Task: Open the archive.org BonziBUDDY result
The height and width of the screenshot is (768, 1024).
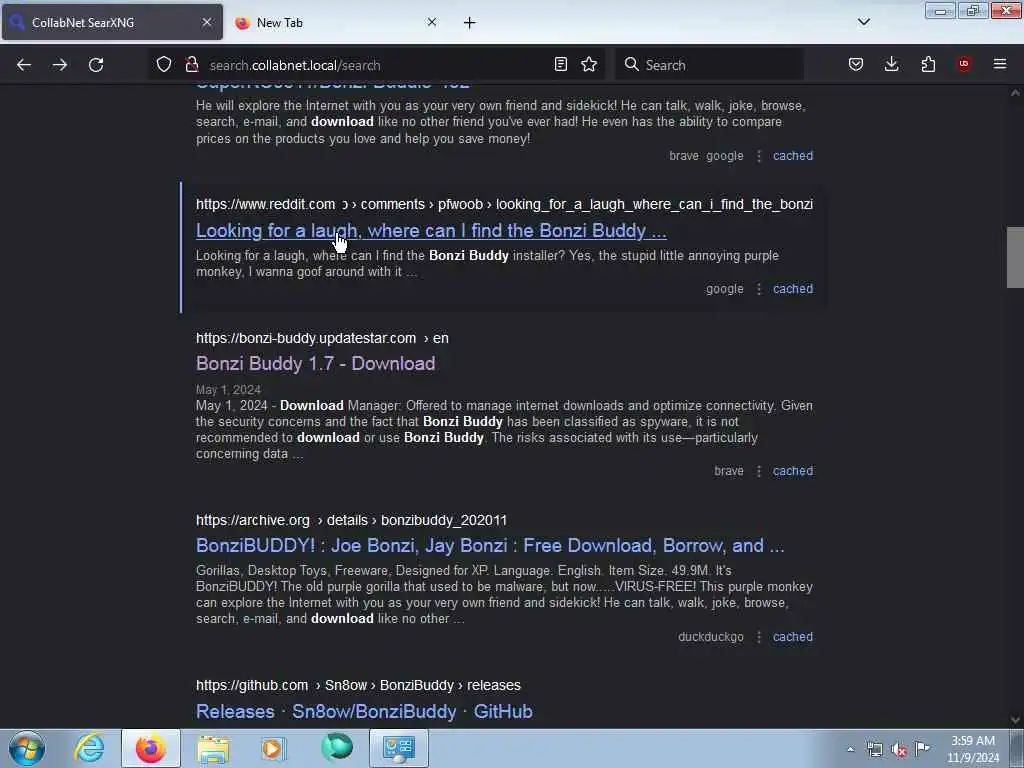Action: pyautogui.click(x=490, y=545)
